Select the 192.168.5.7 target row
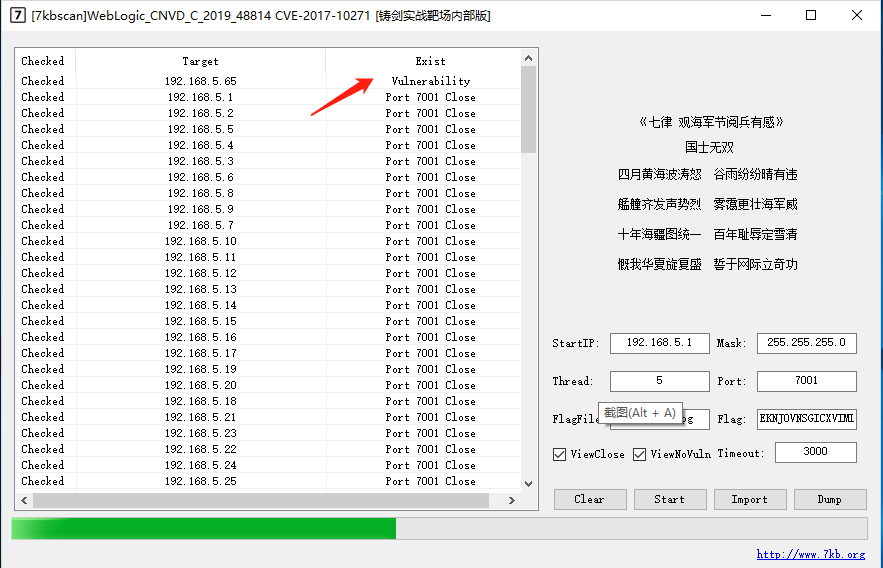 click(x=268, y=225)
